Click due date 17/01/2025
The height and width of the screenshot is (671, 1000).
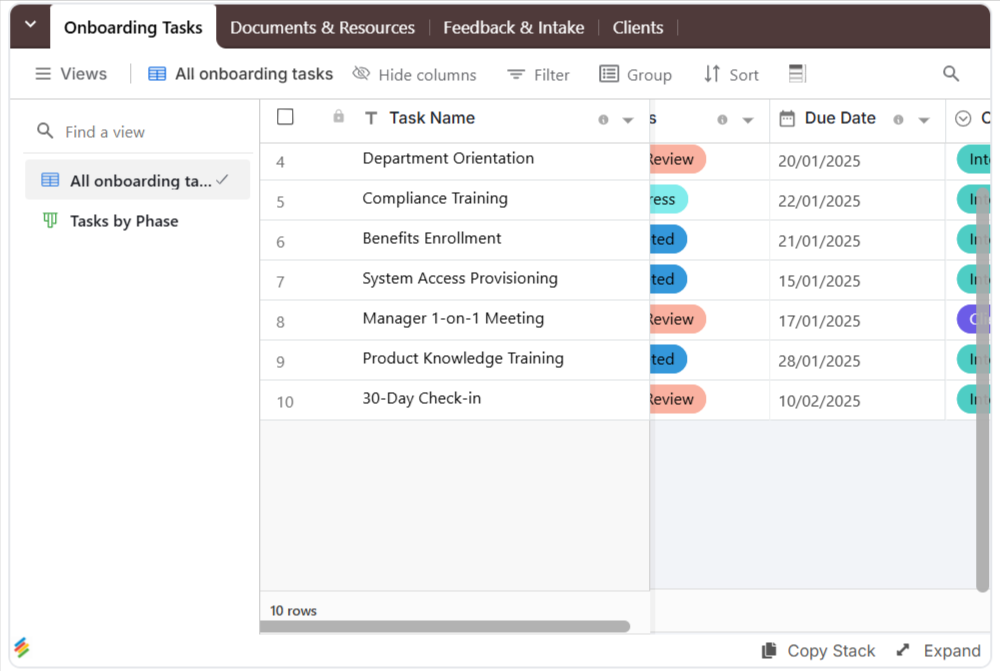(819, 321)
